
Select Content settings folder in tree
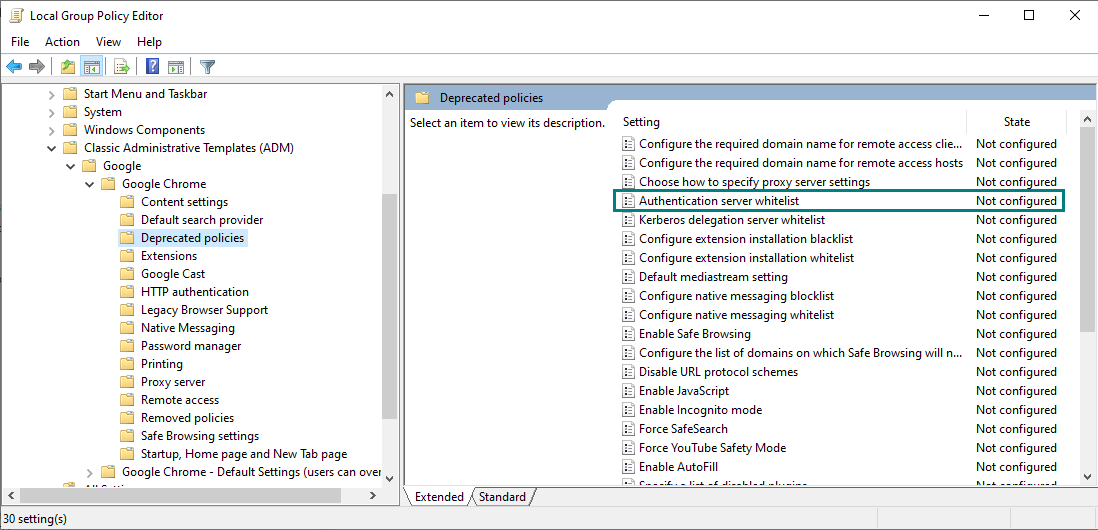(184, 202)
